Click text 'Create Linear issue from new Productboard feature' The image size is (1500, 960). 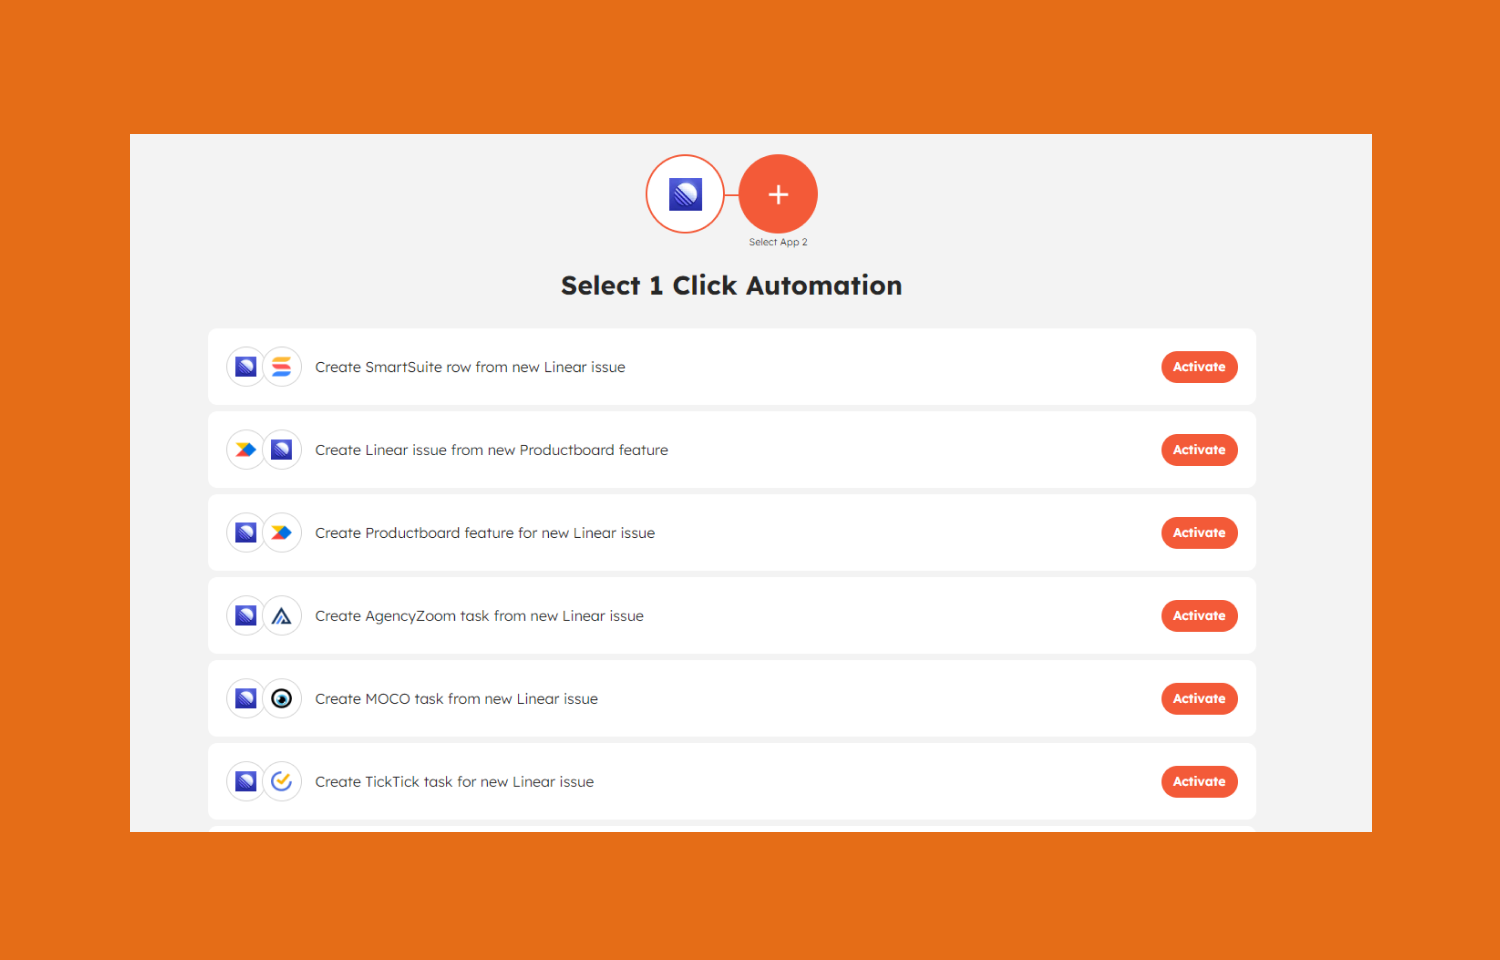pos(491,450)
